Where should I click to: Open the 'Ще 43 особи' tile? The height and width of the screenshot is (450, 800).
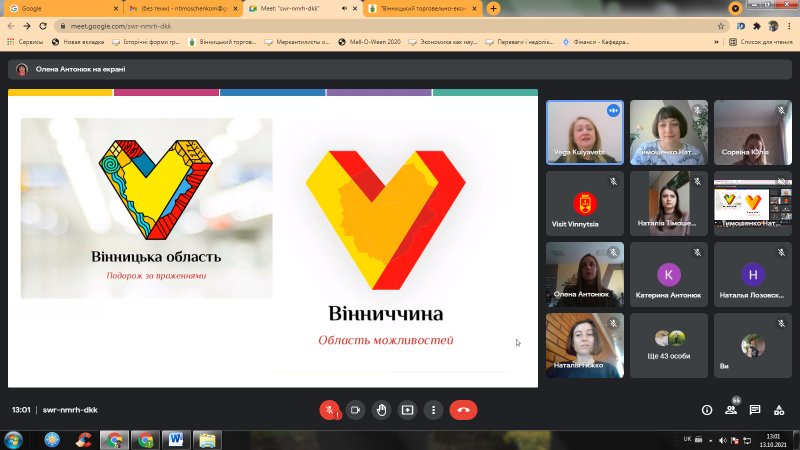point(669,345)
